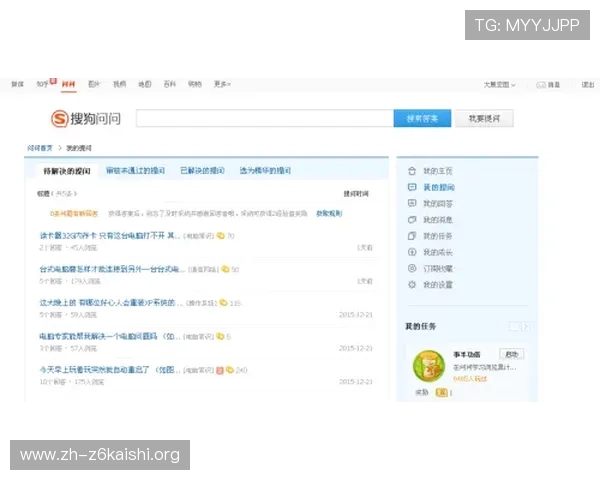
Task: Click the coin icon beside reward 115
Action: coord(223,303)
